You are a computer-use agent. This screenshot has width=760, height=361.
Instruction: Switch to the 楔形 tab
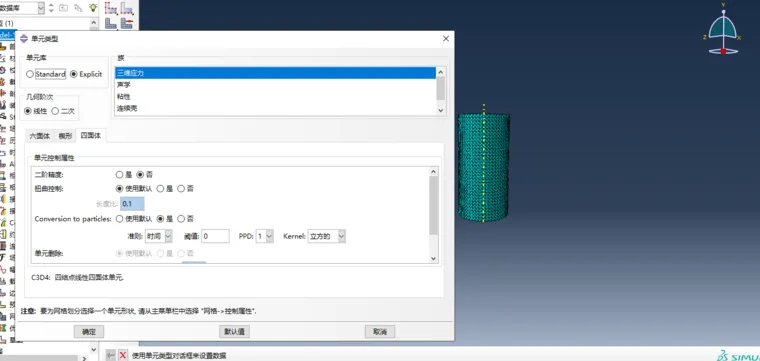point(65,136)
